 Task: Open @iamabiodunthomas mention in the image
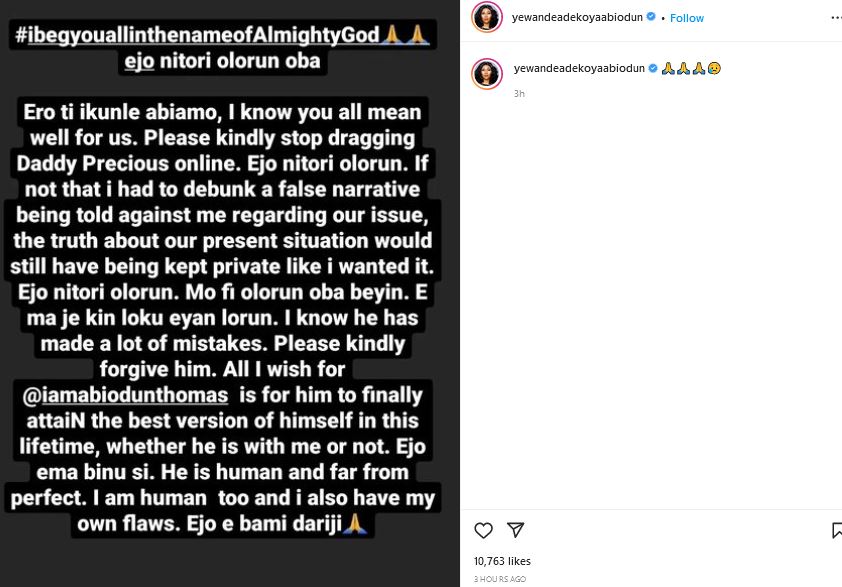[126, 395]
